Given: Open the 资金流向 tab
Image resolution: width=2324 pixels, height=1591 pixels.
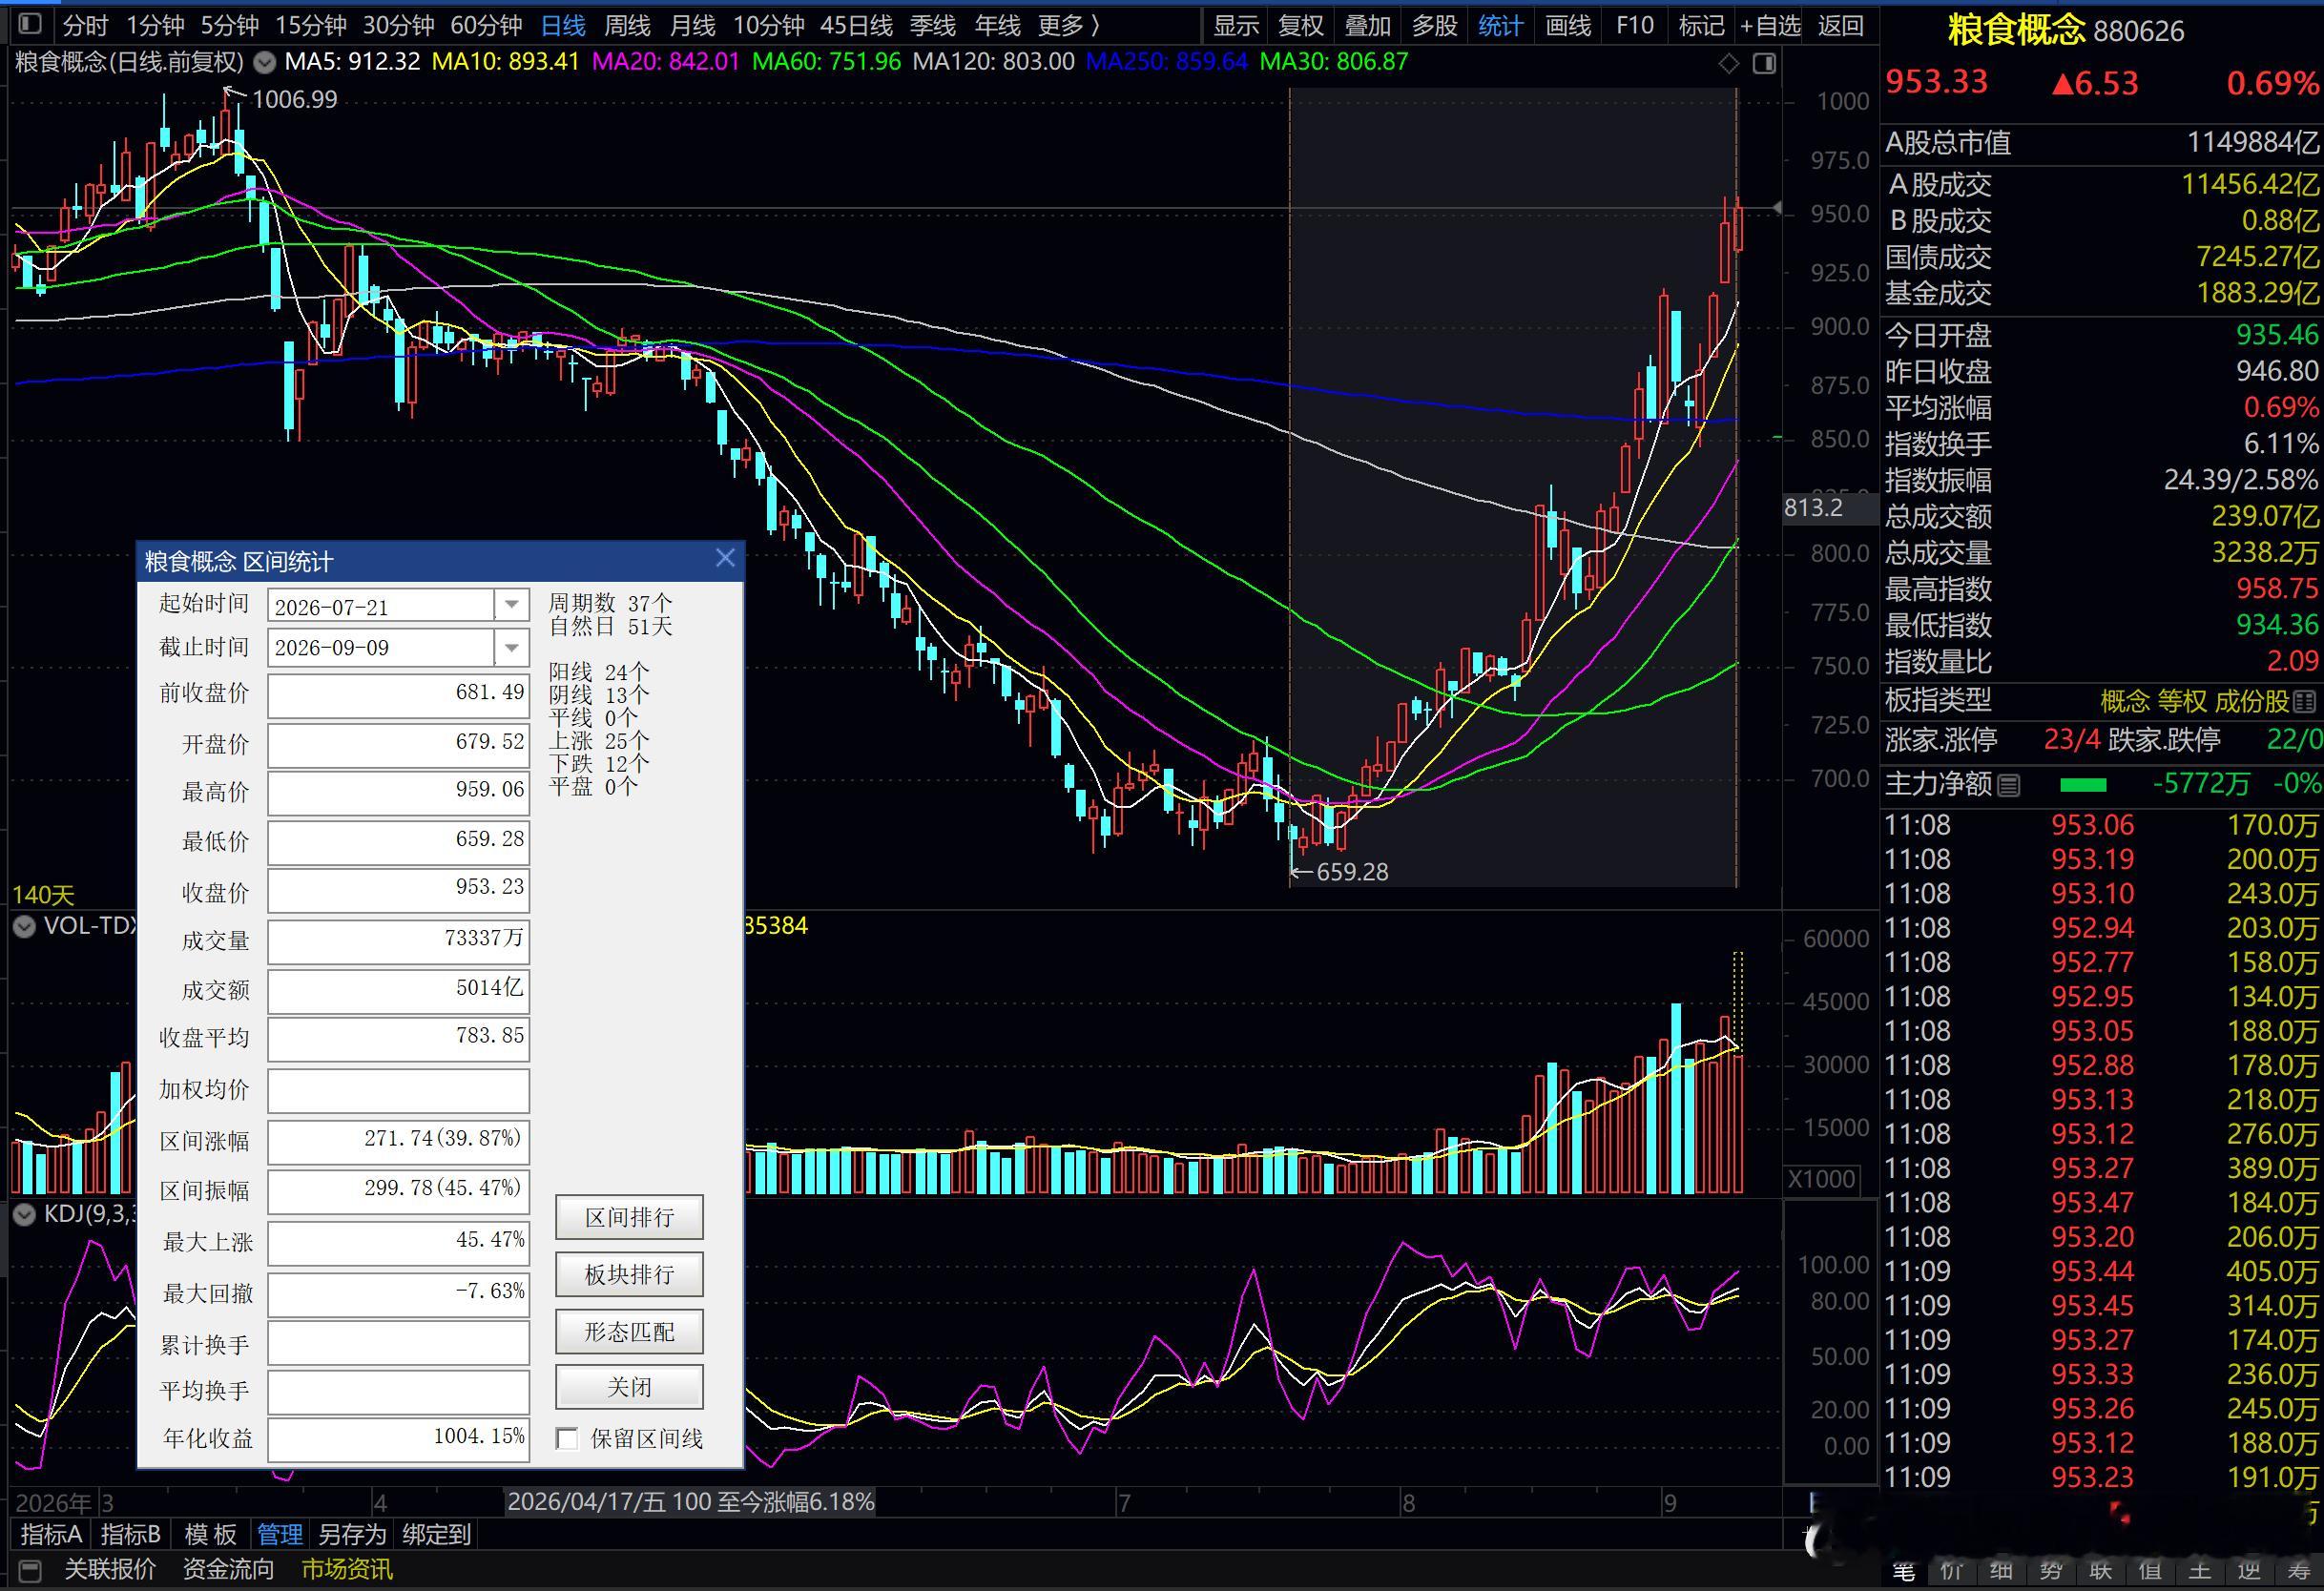Looking at the screenshot, I should (228, 1569).
